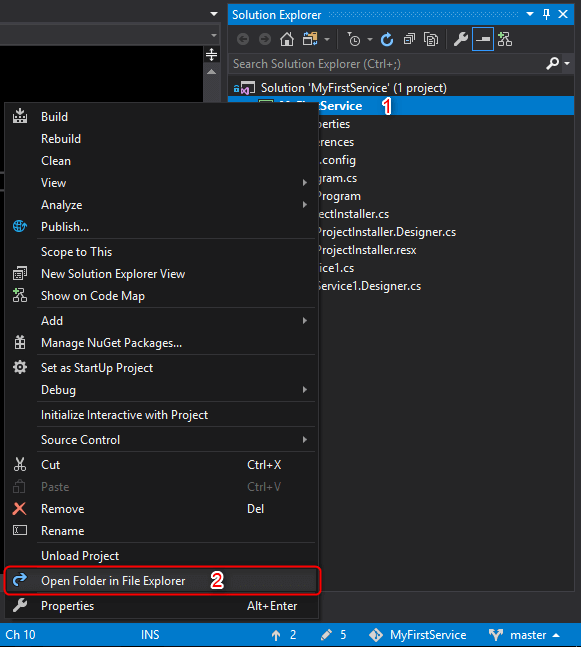581x647 pixels.
Task: Click the MyFirstService repository in status bar
Action: click(x=418, y=635)
